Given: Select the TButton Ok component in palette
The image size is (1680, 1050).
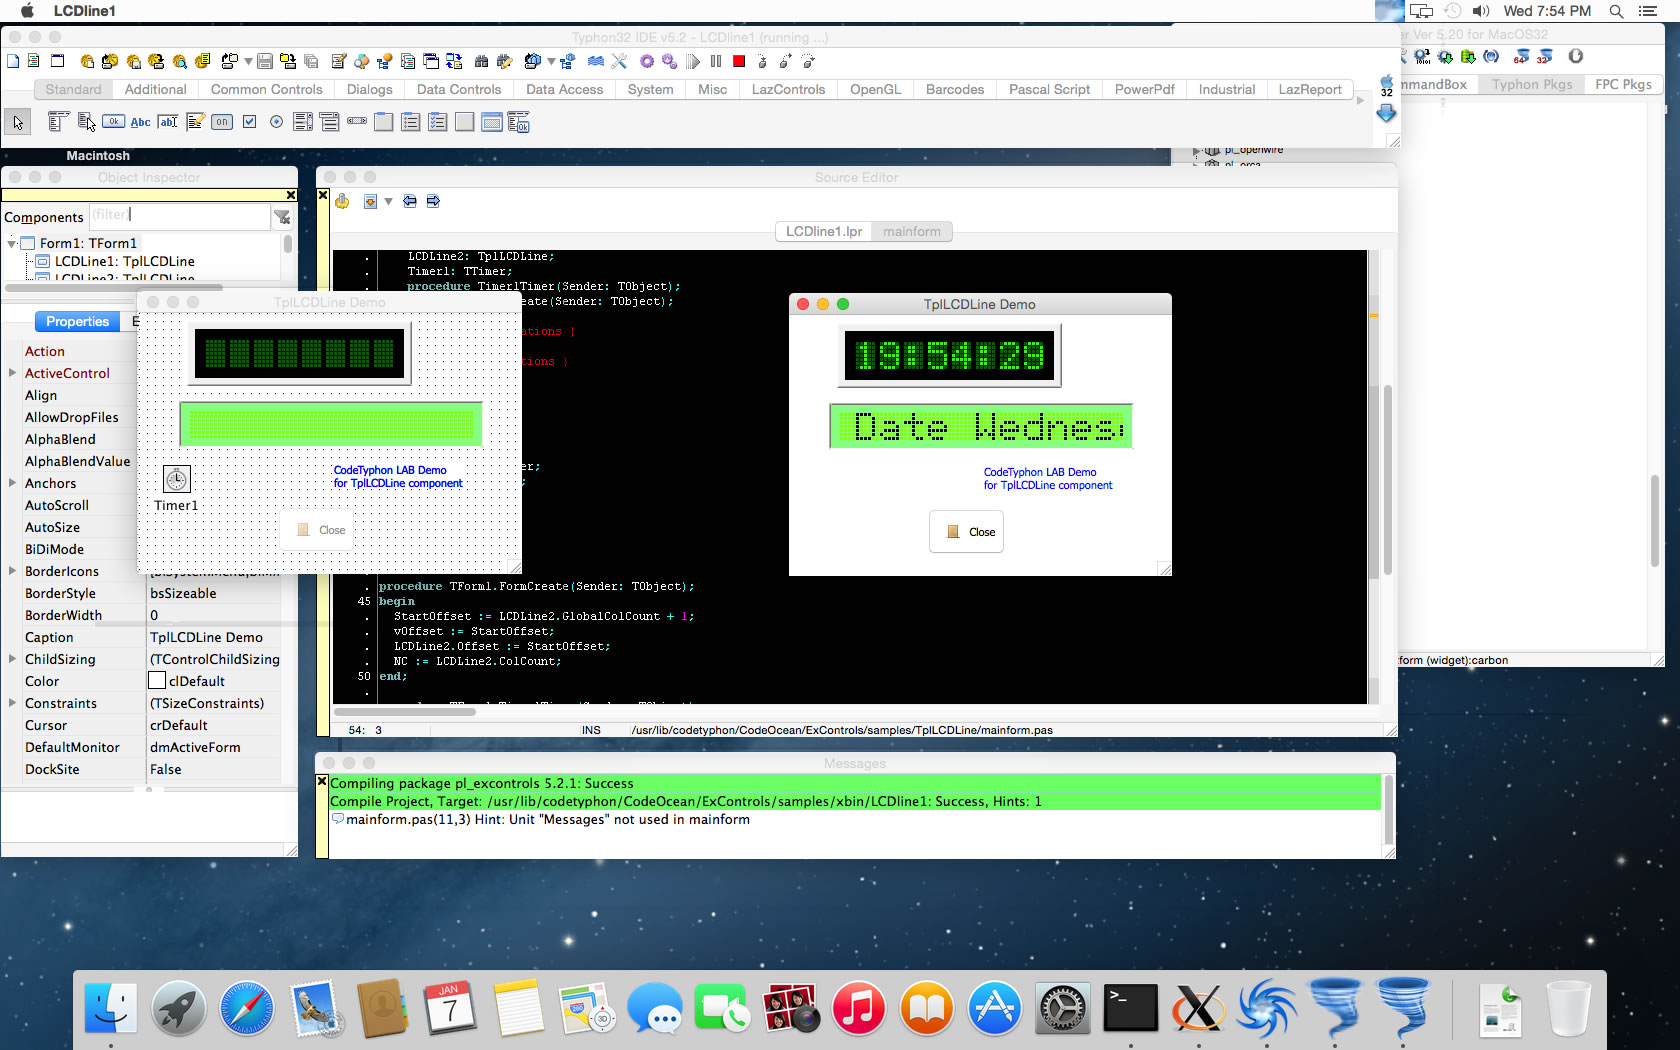Looking at the screenshot, I should 113,122.
